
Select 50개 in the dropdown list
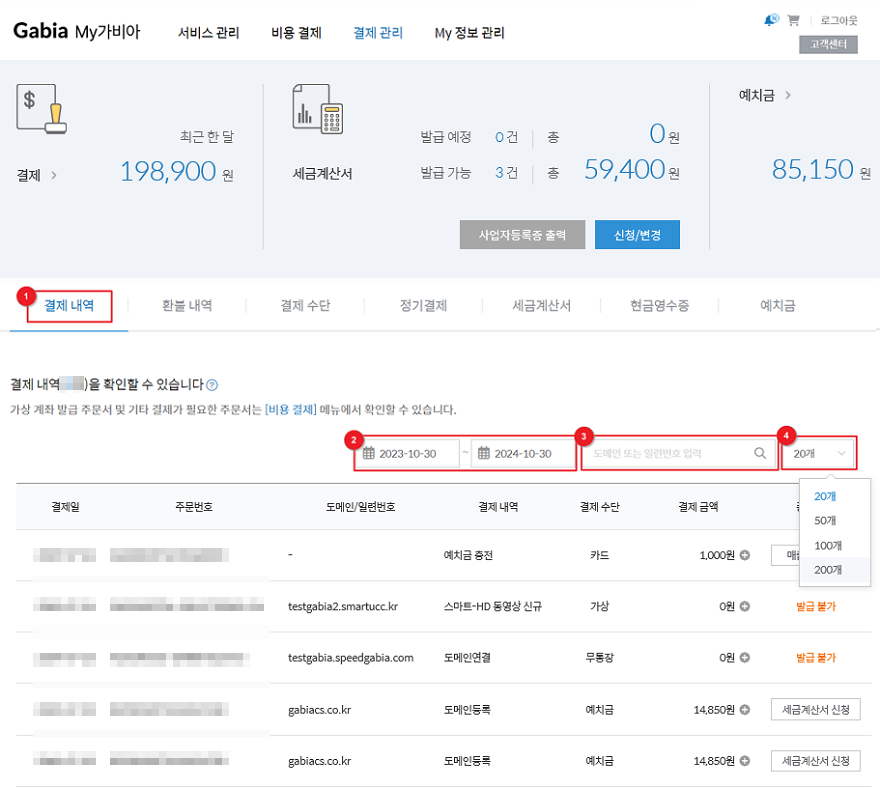click(x=825, y=520)
